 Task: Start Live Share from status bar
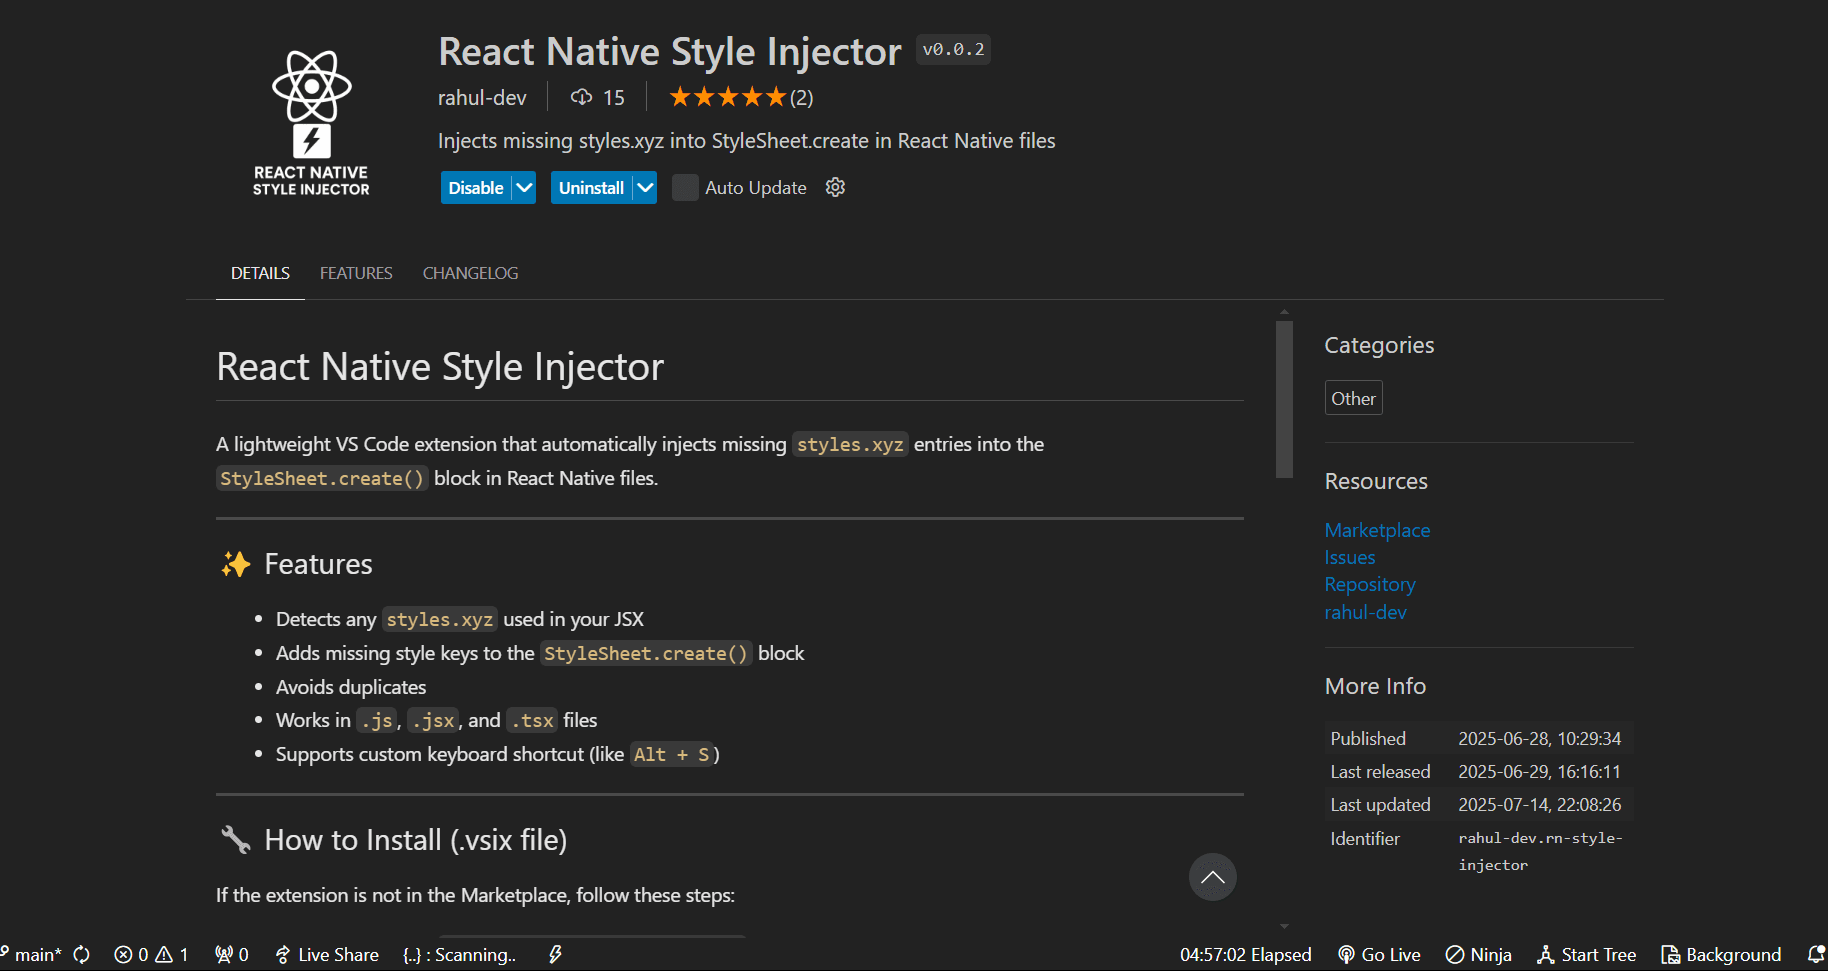click(327, 955)
